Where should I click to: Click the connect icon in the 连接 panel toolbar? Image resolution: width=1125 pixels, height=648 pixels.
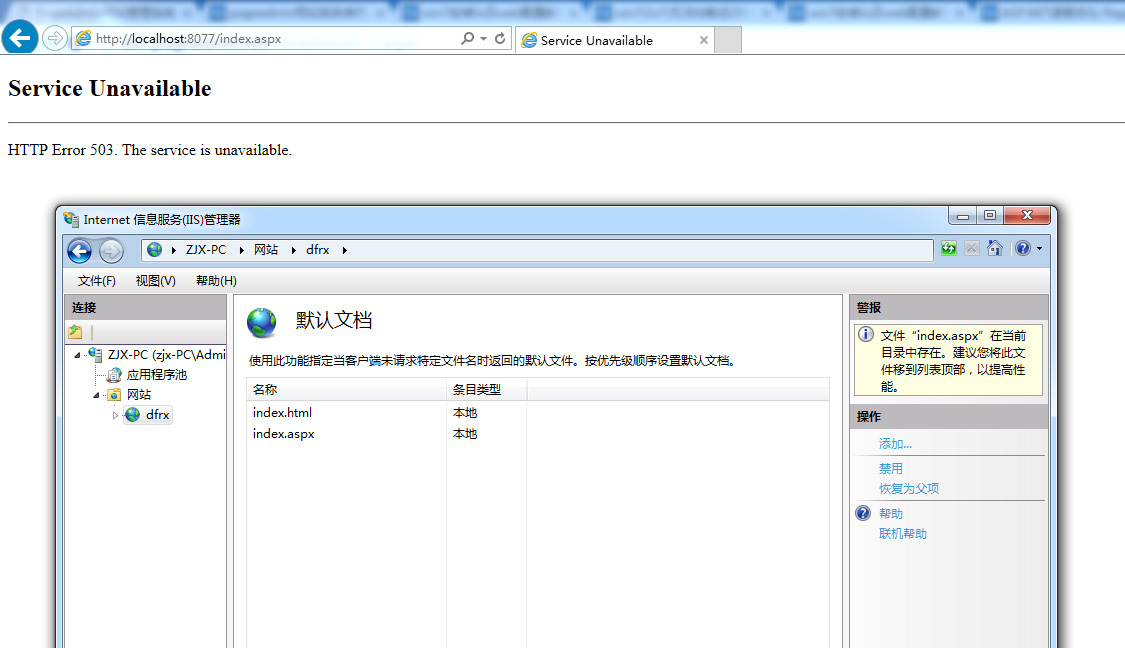click(x=75, y=332)
